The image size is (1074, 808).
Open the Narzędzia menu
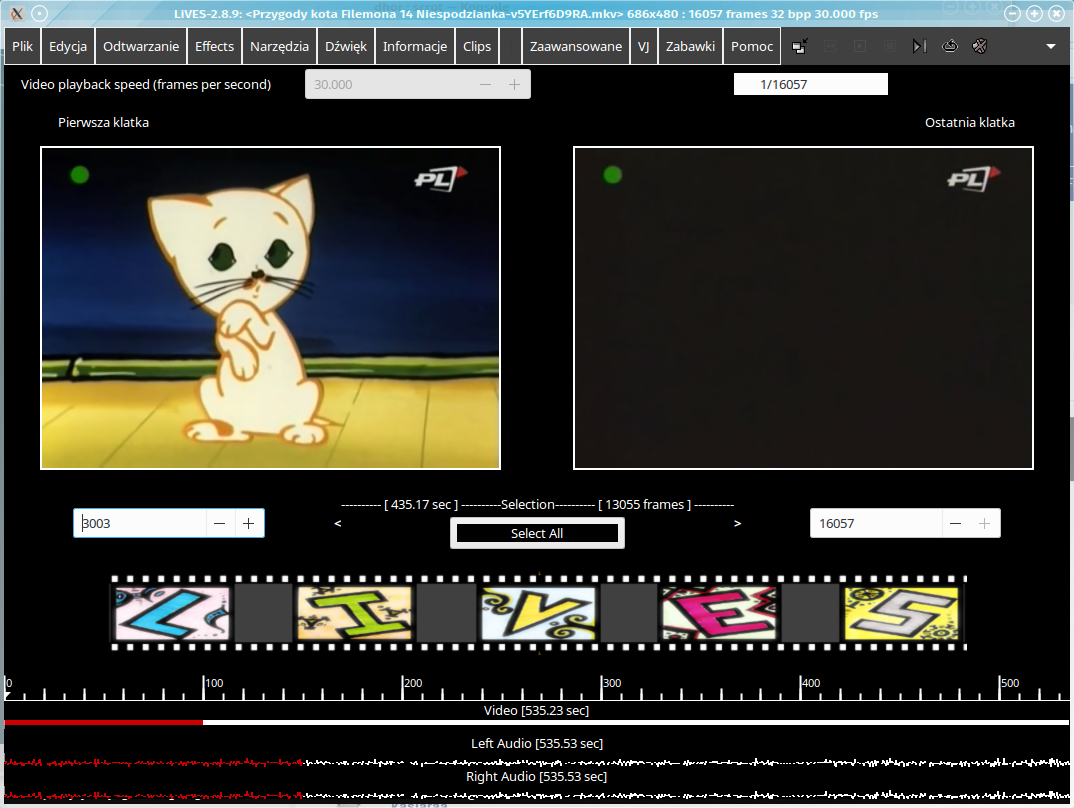[279, 46]
